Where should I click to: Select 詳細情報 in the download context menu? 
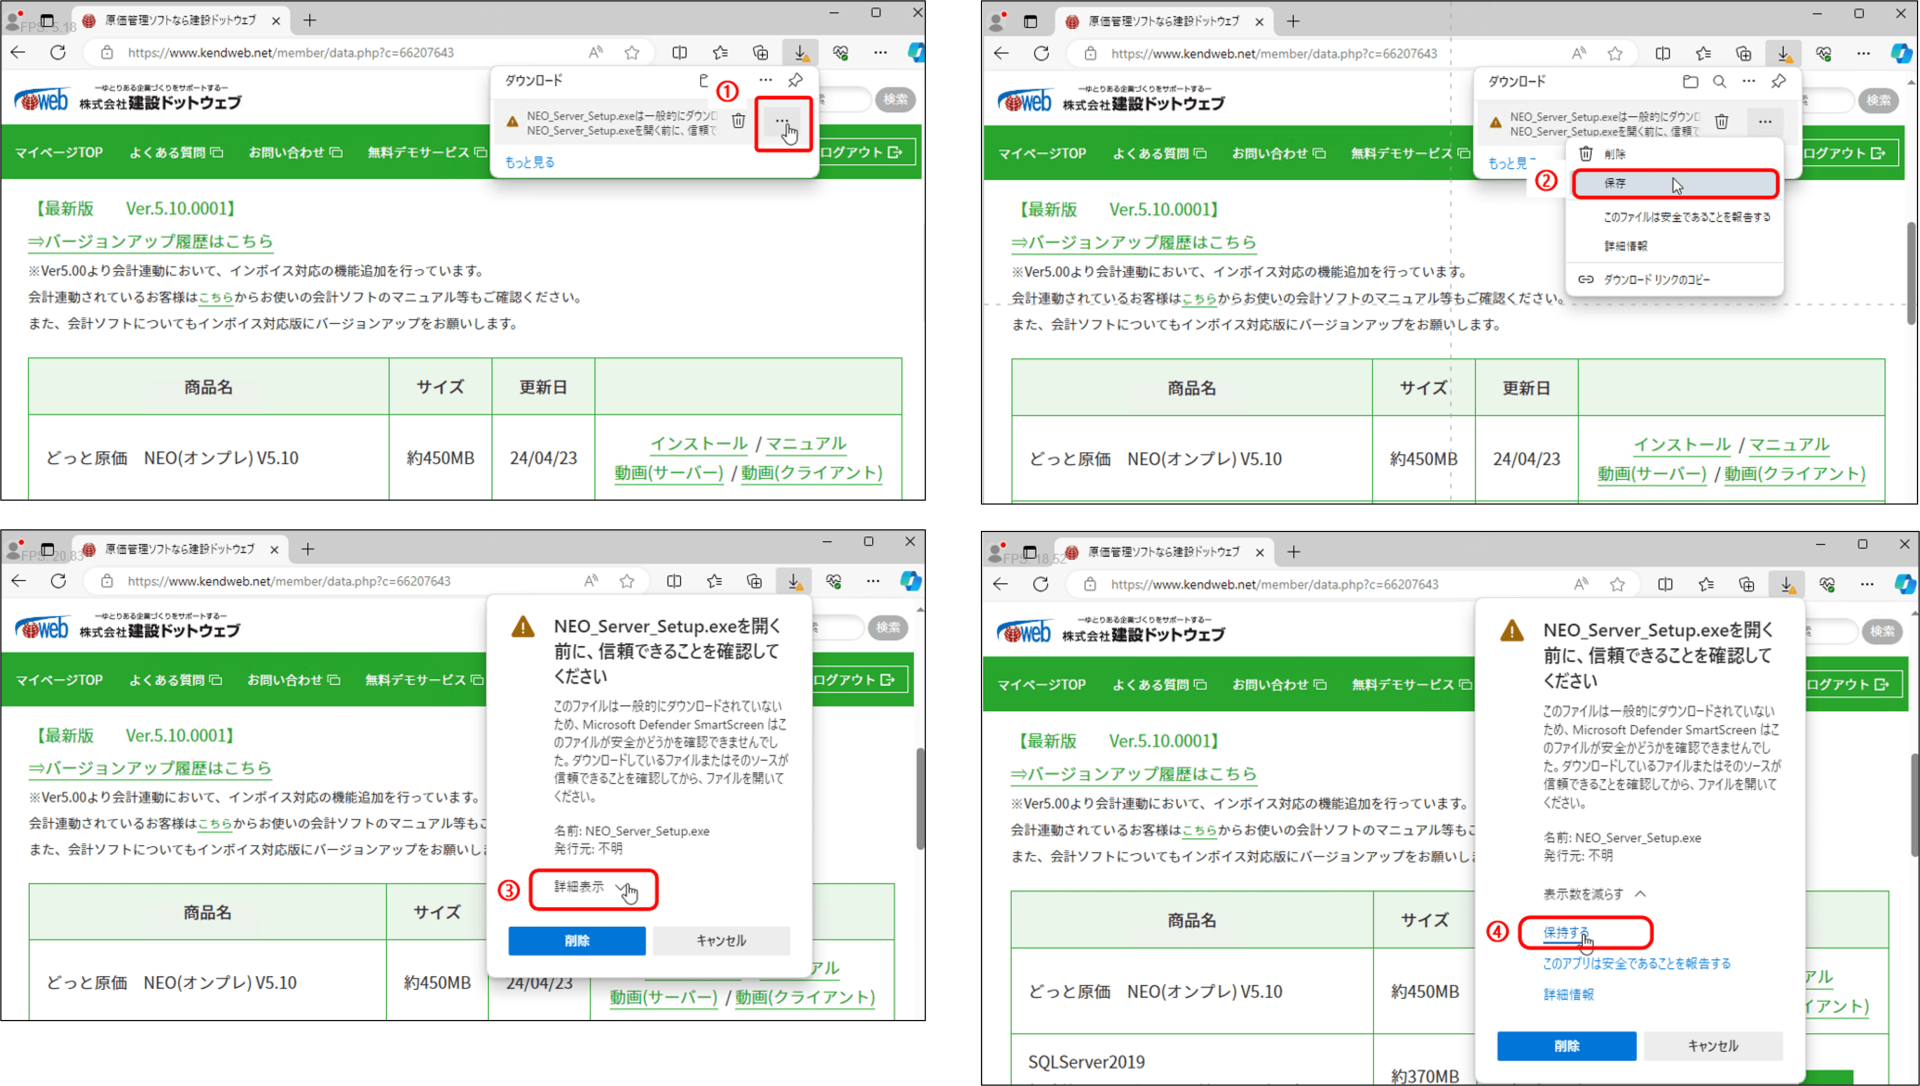pyautogui.click(x=1625, y=246)
